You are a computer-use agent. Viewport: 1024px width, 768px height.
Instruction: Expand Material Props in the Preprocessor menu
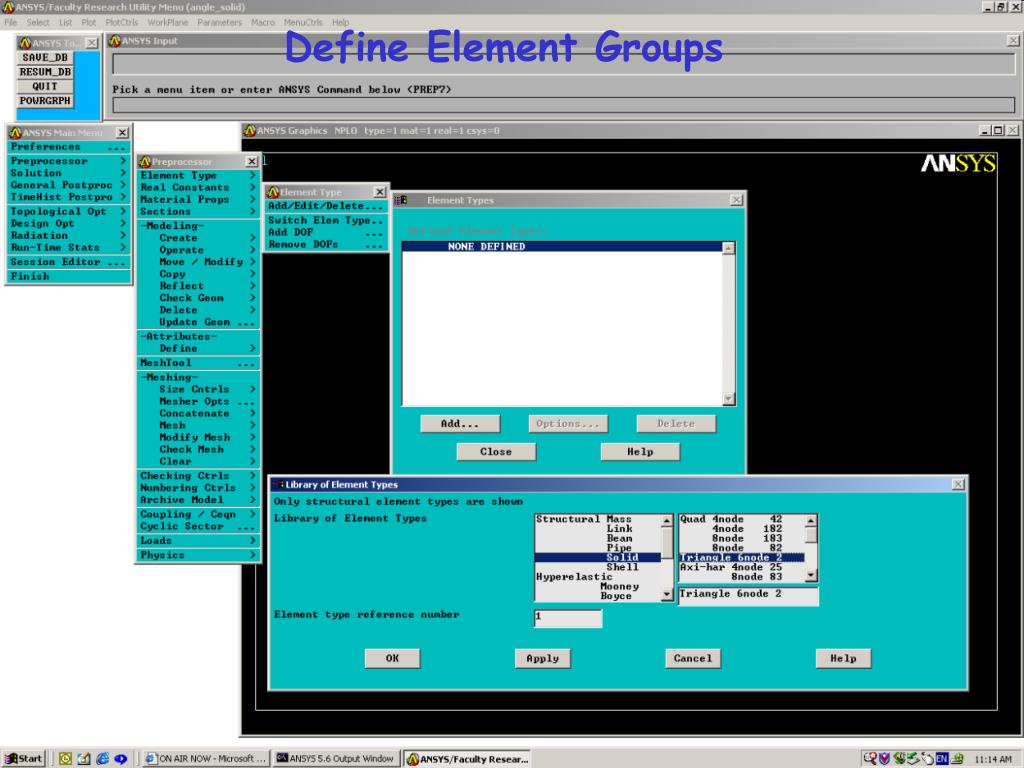[x=198, y=199]
